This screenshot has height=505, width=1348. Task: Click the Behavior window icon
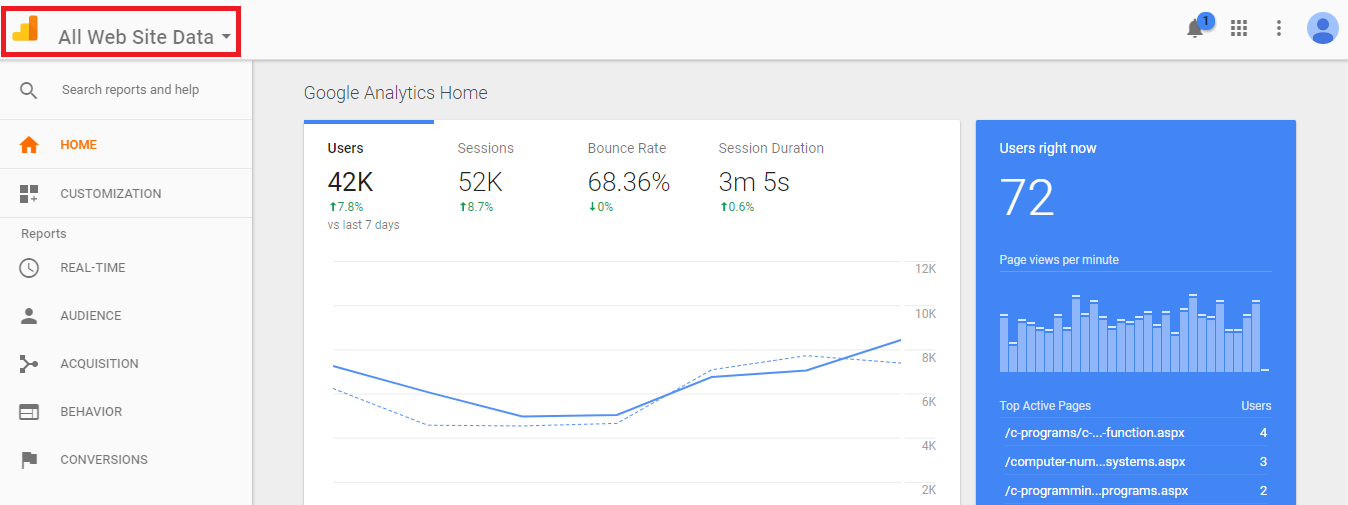(29, 412)
